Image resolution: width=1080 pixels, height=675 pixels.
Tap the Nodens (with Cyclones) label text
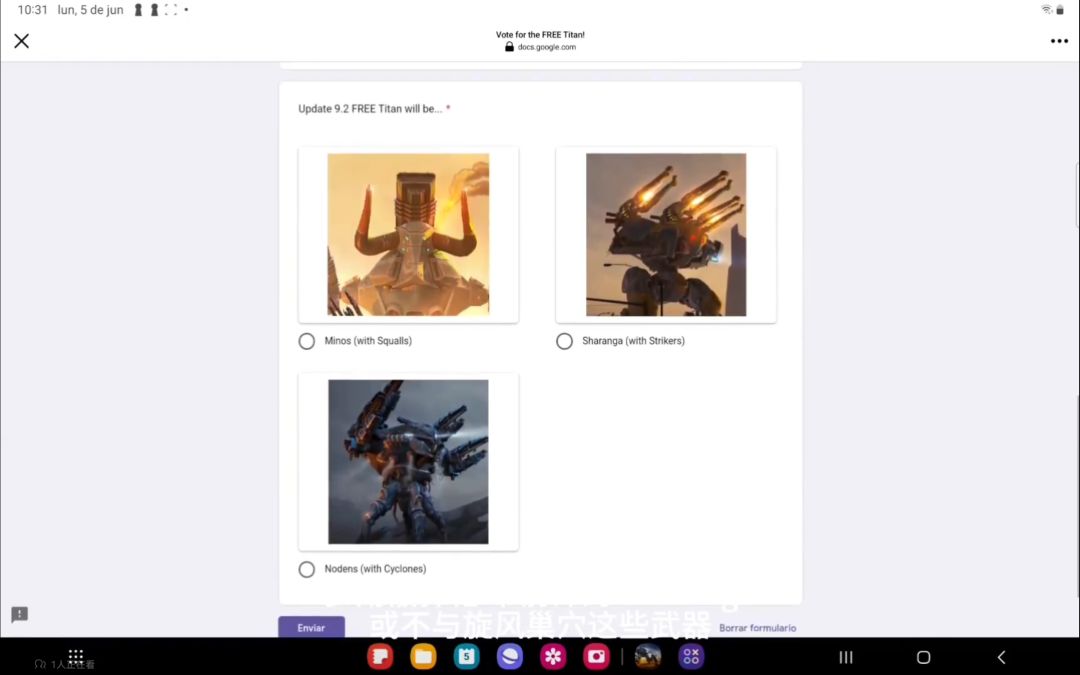point(375,569)
